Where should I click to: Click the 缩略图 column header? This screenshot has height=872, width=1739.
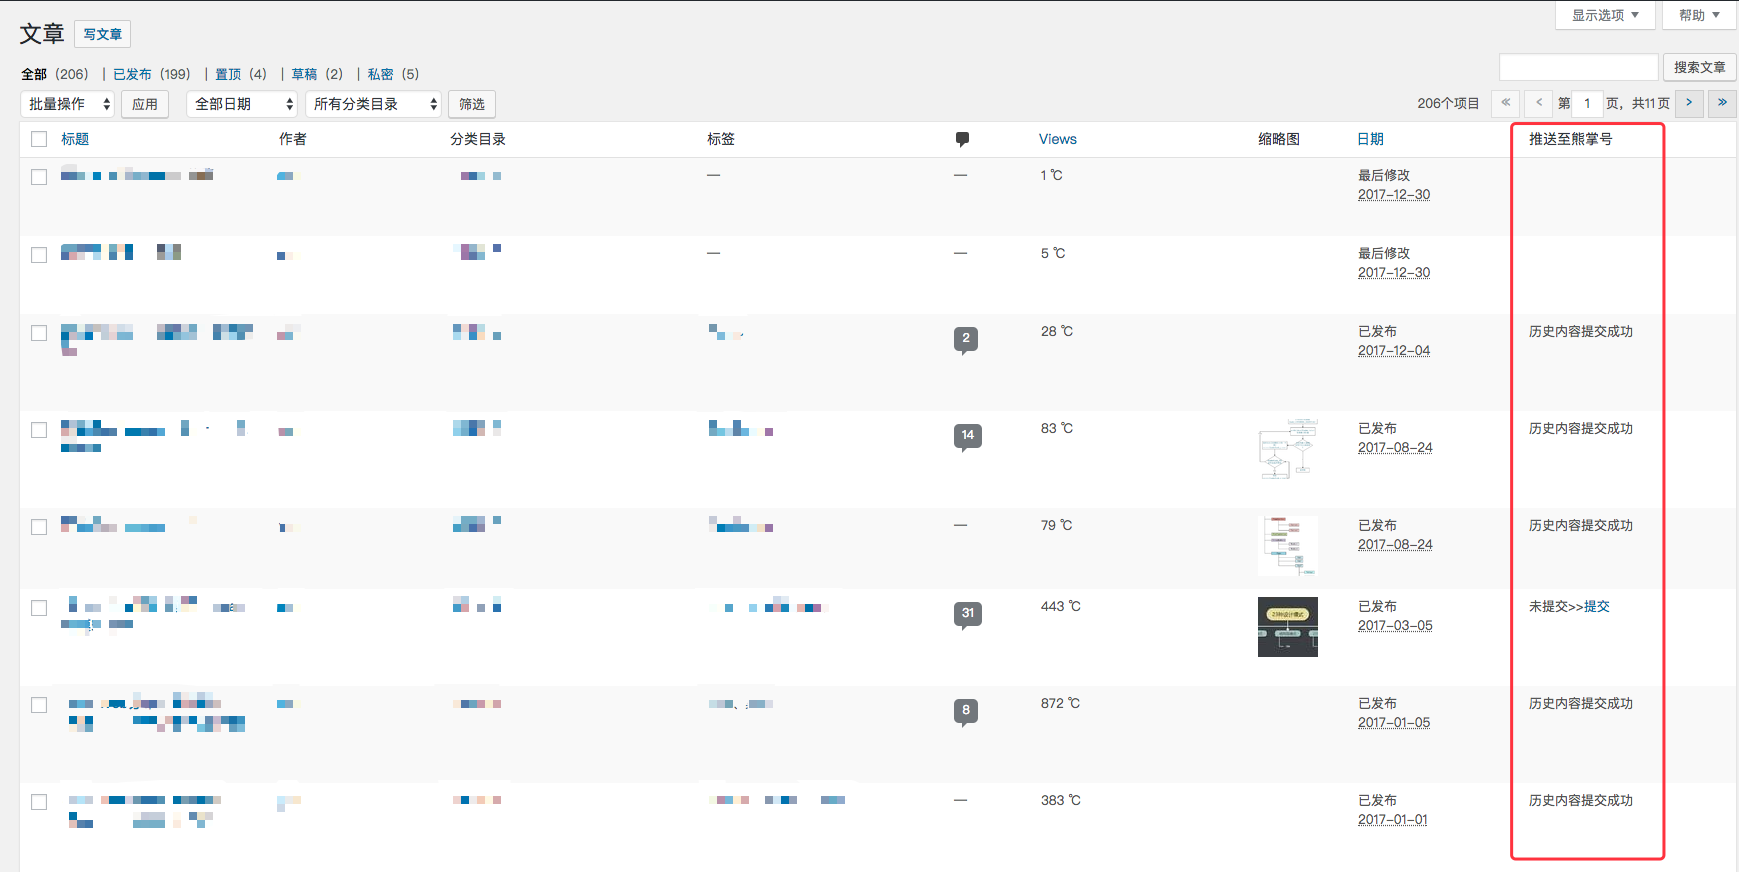(1279, 139)
